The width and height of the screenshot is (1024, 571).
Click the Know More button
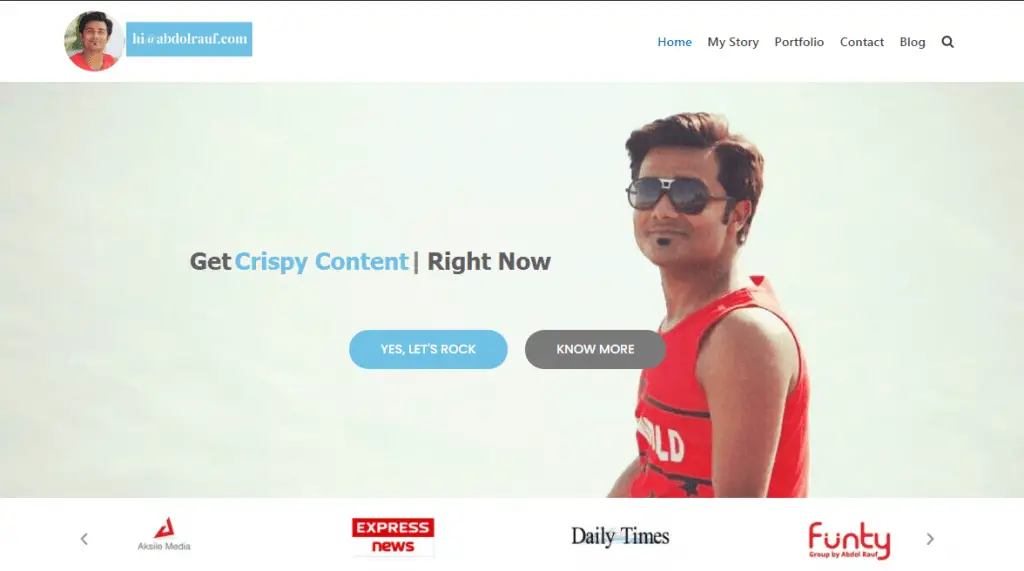point(595,350)
